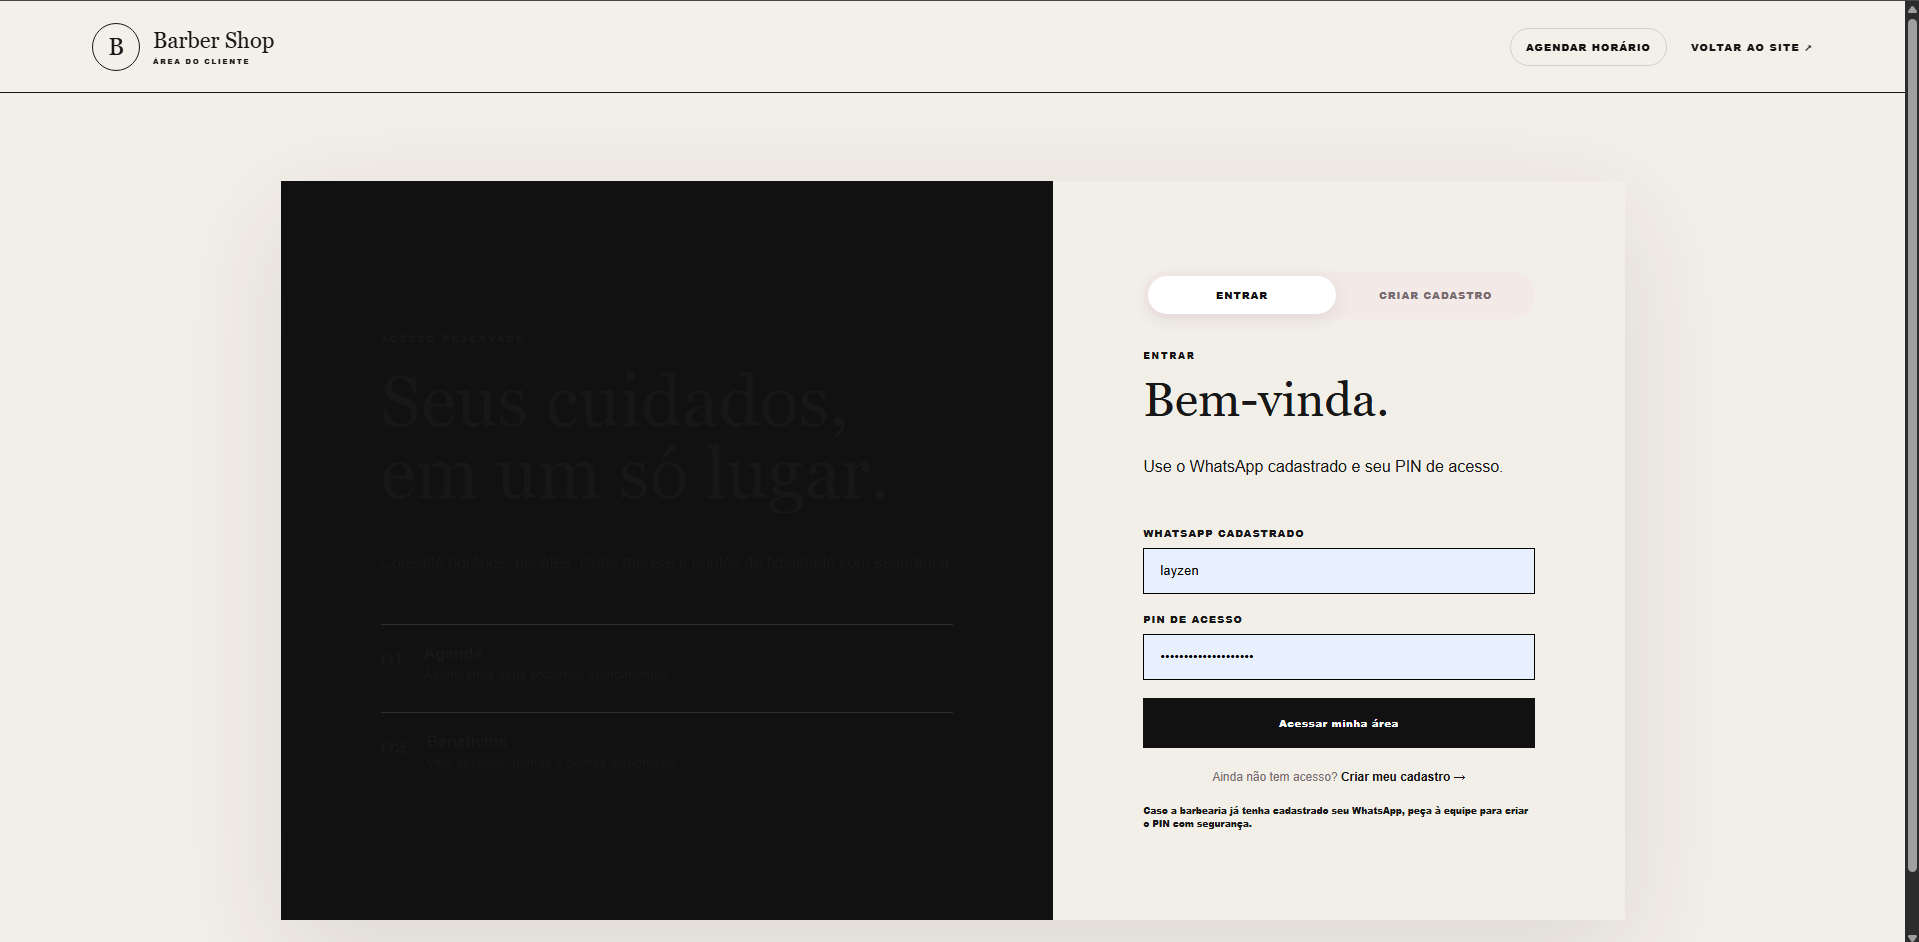This screenshot has height=942, width=1919.
Task: Click the 'Área do Cliente' subtitle
Action: click(201, 62)
